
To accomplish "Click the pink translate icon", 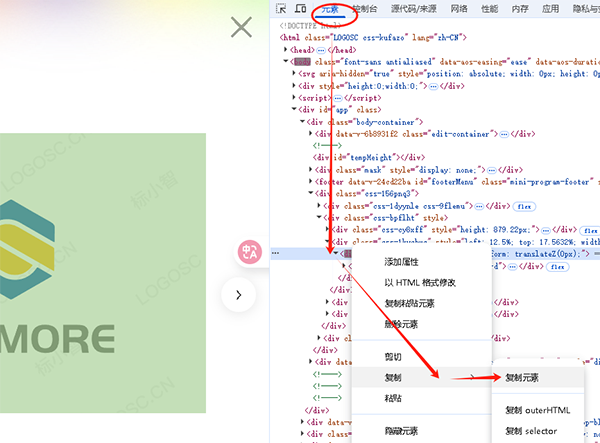I will tap(249, 252).
